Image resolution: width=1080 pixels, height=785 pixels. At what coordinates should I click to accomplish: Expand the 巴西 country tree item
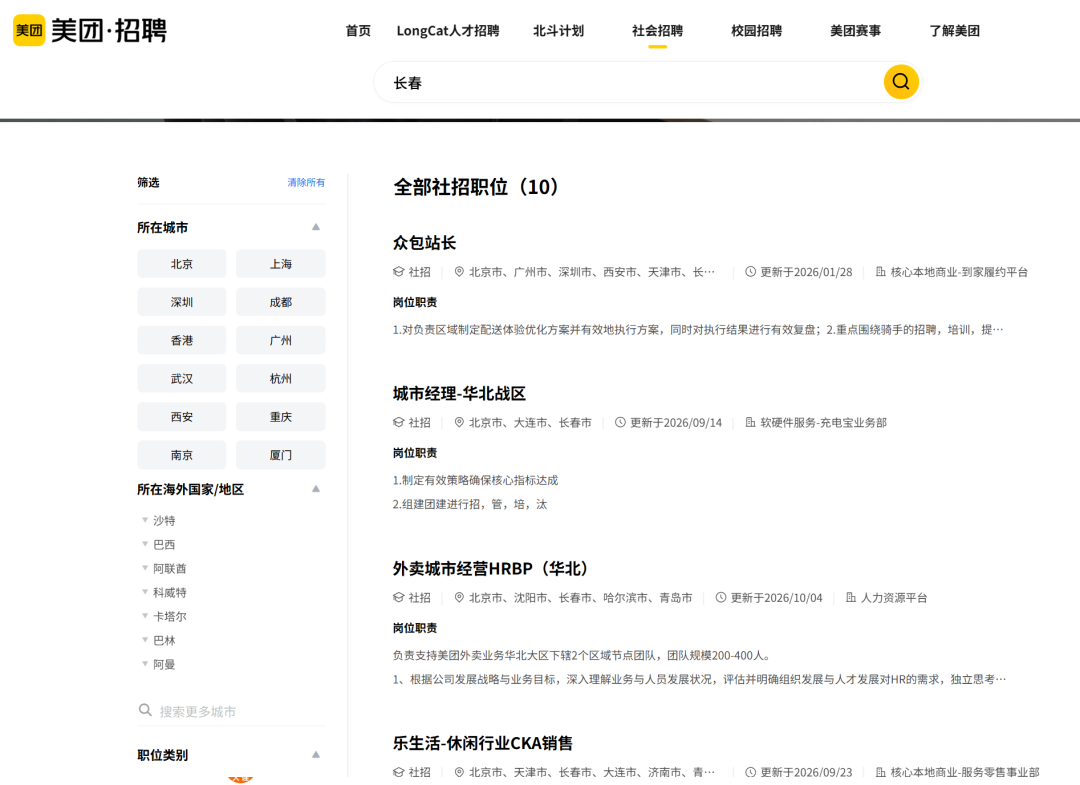point(145,544)
